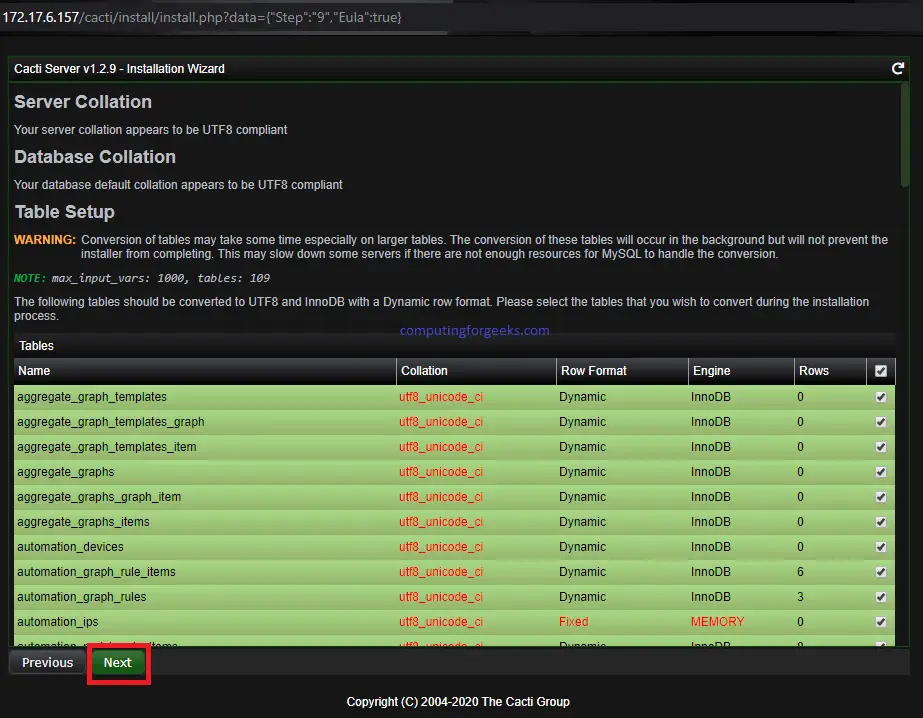Toggle the automation_graph_rule_items checkbox
This screenshot has width=923, height=718.
click(881, 572)
